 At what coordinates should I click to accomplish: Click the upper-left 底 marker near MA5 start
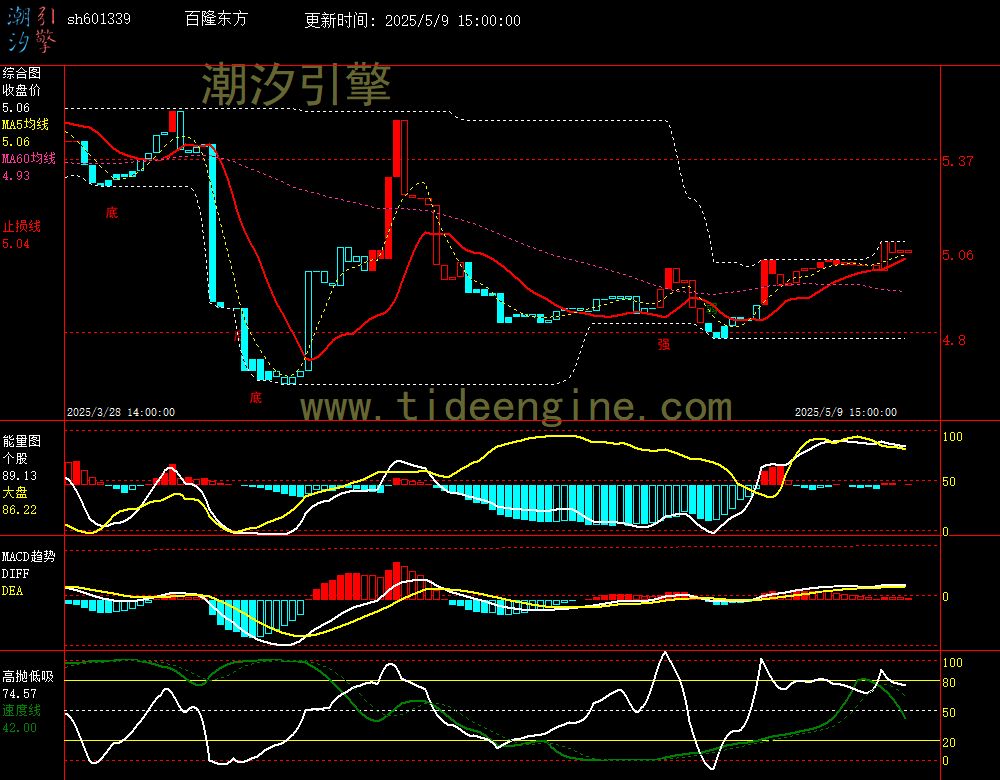tap(112, 212)
